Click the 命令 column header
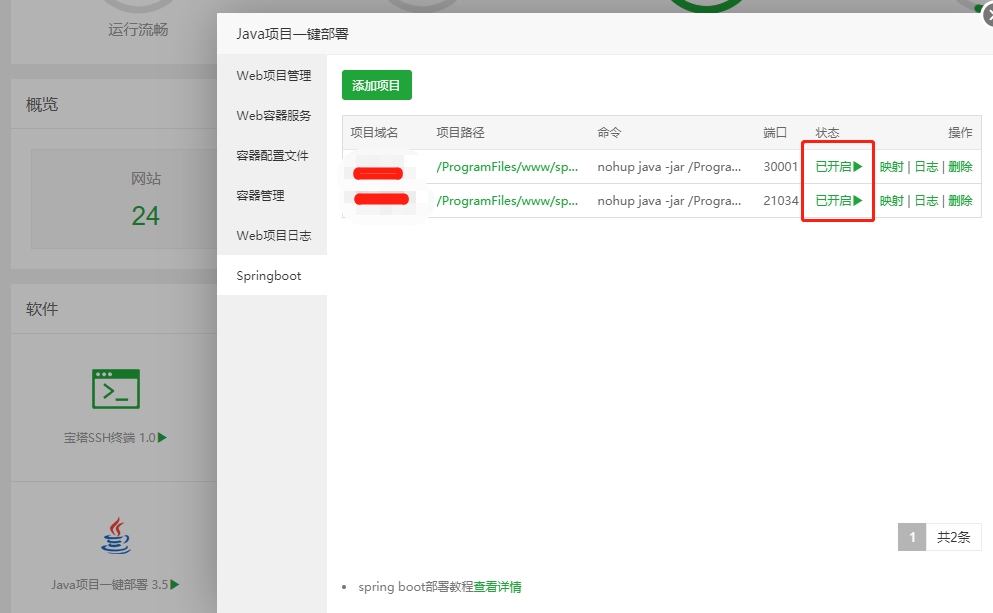The height and width of the screenshot is (613, 993). click(x=609, y=132)
